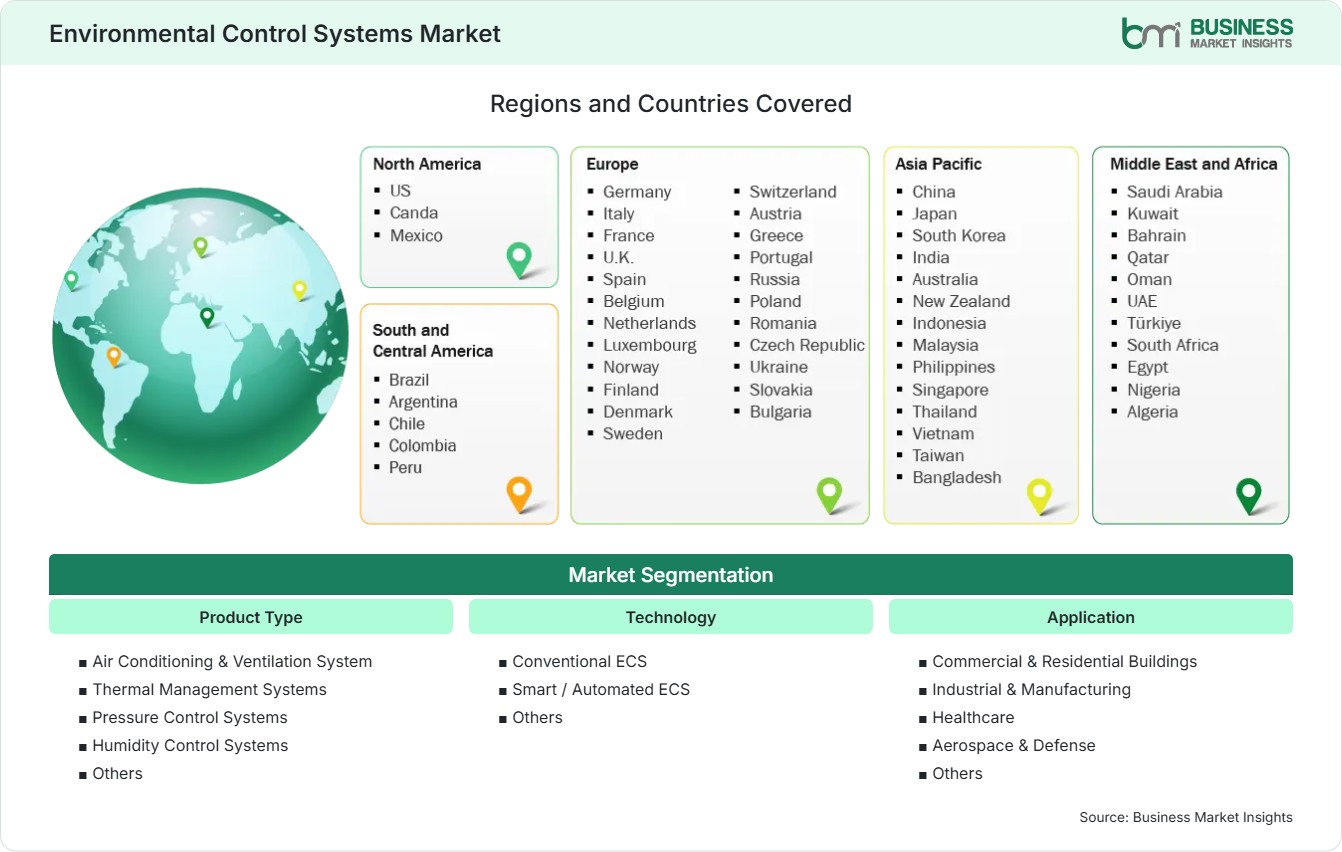Image resolution: width=1342 pixels, height=852 pixels.
Task: Select Mexico in North America list
Action: (416, 235)
